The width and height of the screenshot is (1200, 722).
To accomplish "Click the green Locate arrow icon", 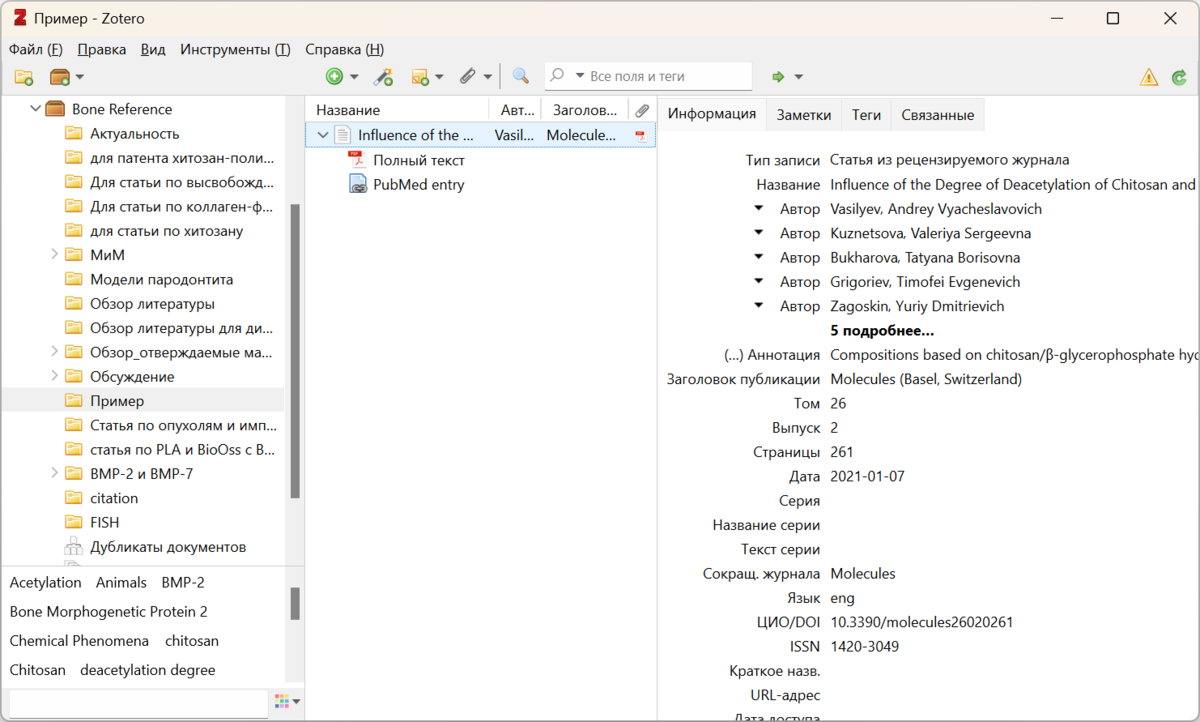I will coord(778,77).
